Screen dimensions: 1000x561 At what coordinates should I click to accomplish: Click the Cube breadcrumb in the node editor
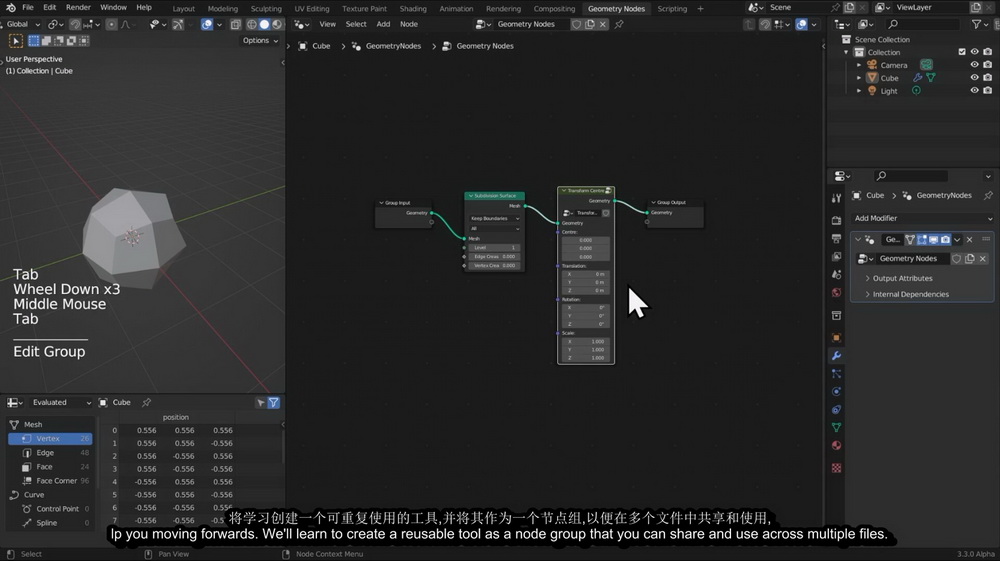(314, 46)
